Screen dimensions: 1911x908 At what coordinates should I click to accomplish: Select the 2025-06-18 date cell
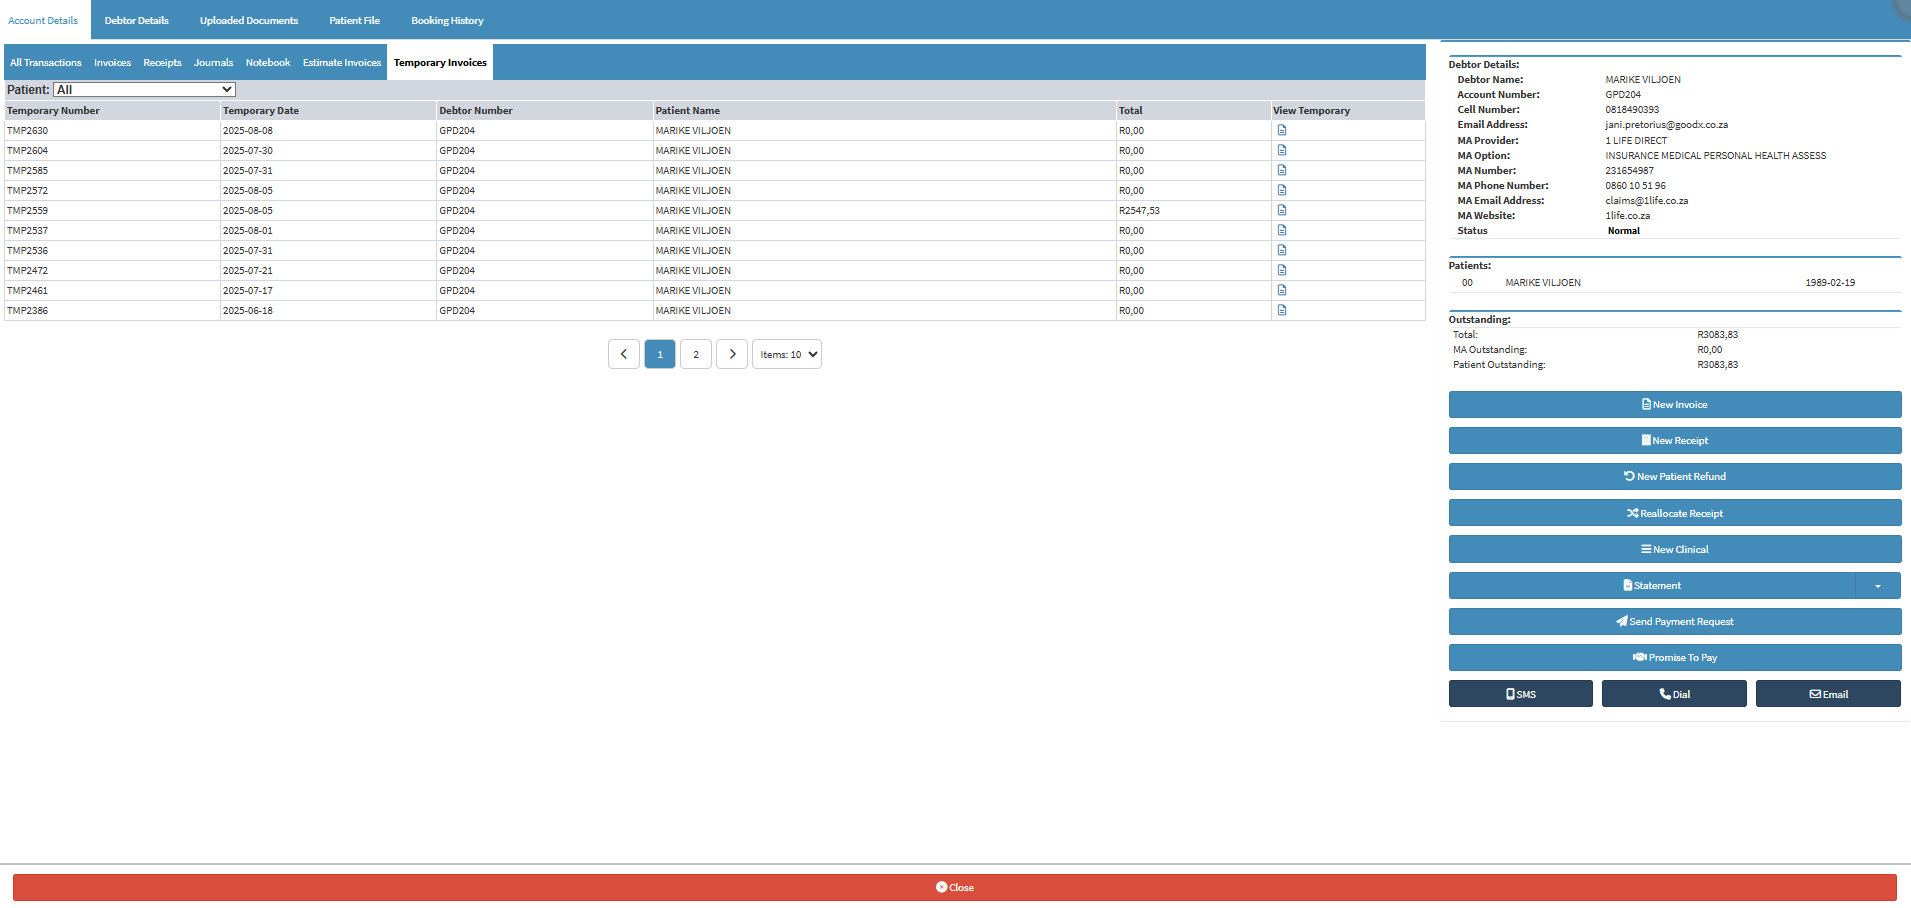tap(328, 311)
